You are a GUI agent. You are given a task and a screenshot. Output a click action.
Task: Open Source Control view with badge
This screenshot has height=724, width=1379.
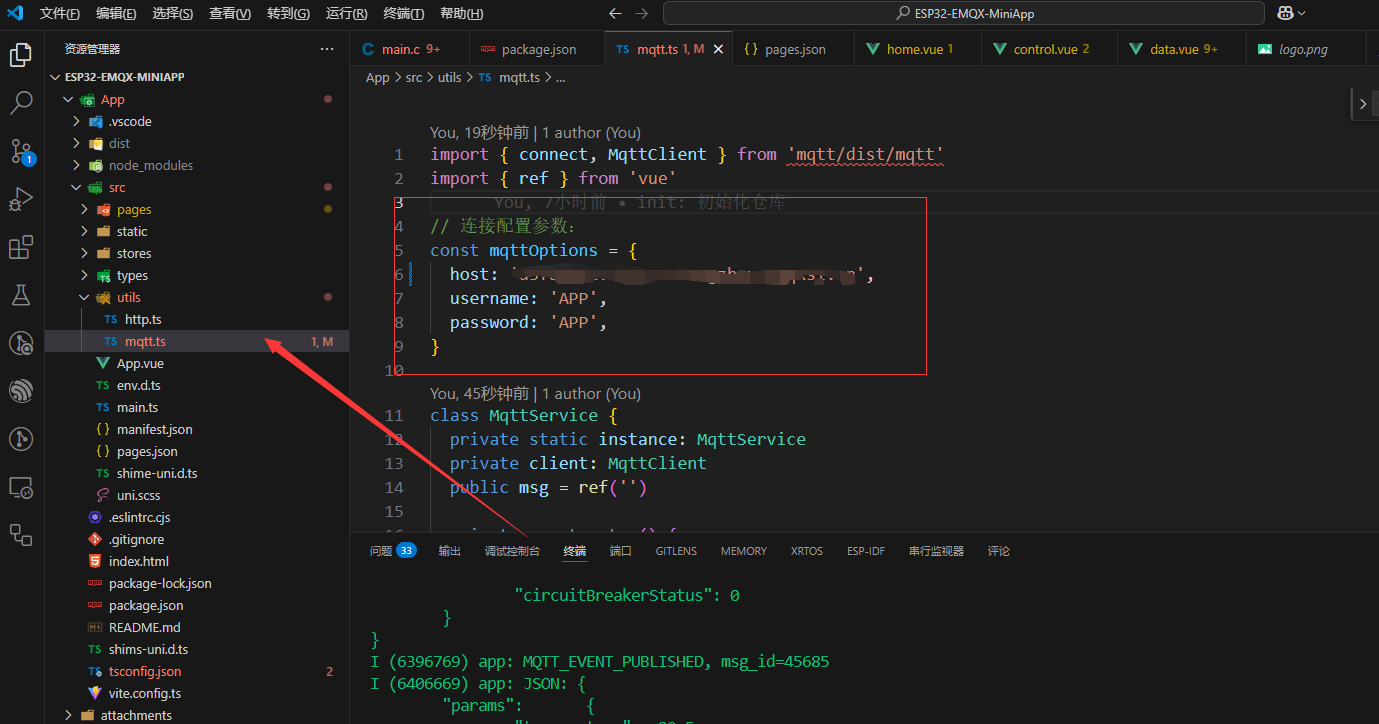pyautogui.click(x=21, y=151)
